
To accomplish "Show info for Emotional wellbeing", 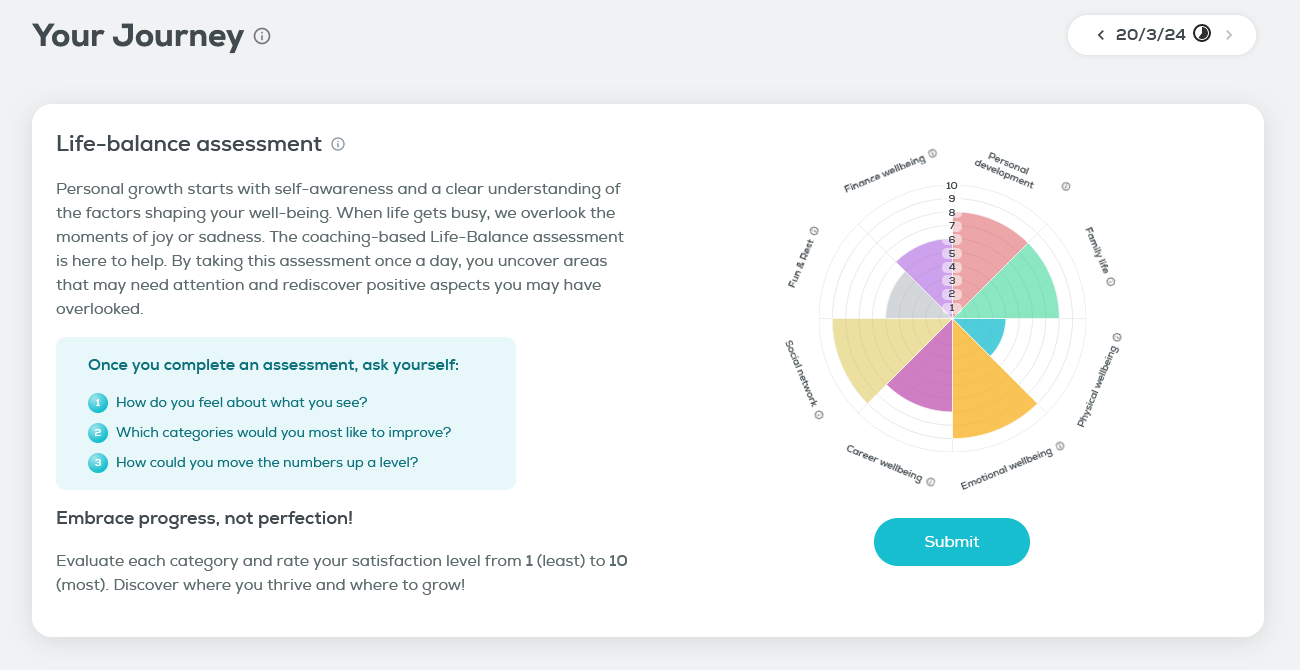I will pos(1060,446).
